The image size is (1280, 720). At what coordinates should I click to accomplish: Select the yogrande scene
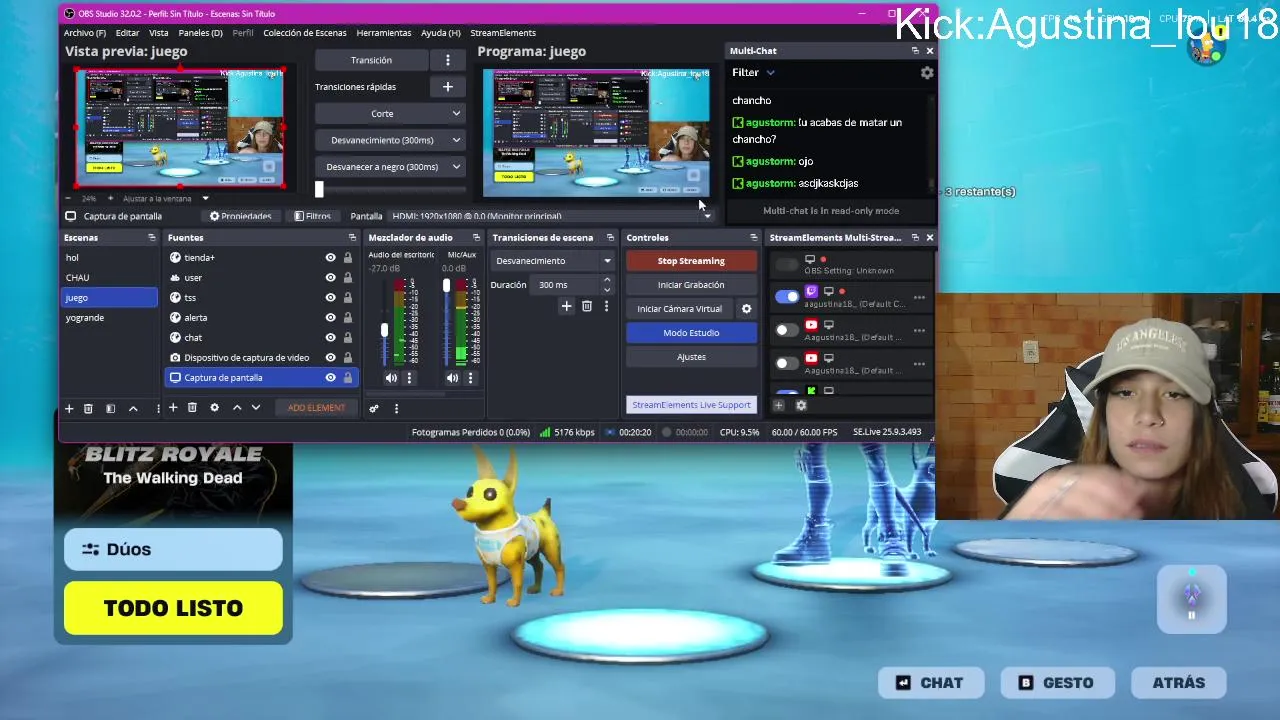coord(109,318)
